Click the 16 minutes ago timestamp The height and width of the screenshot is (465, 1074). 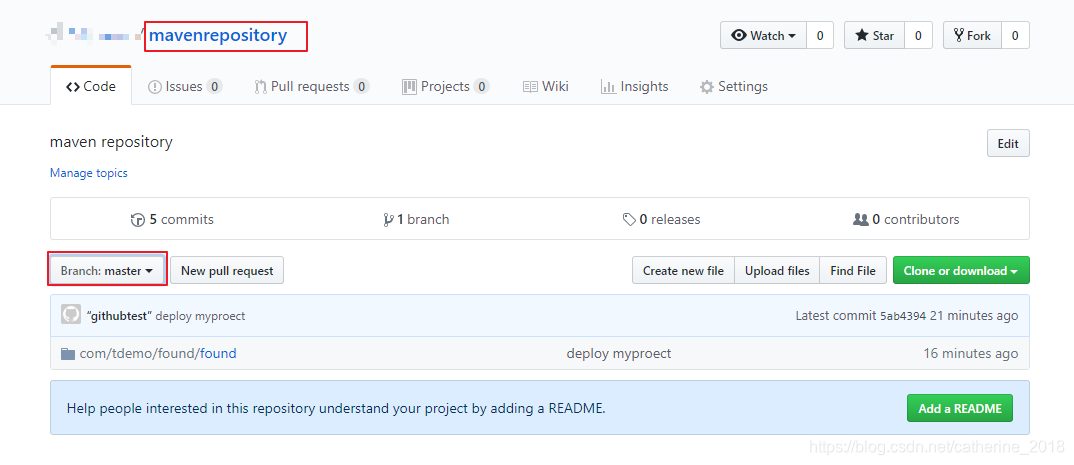point(971,353)
